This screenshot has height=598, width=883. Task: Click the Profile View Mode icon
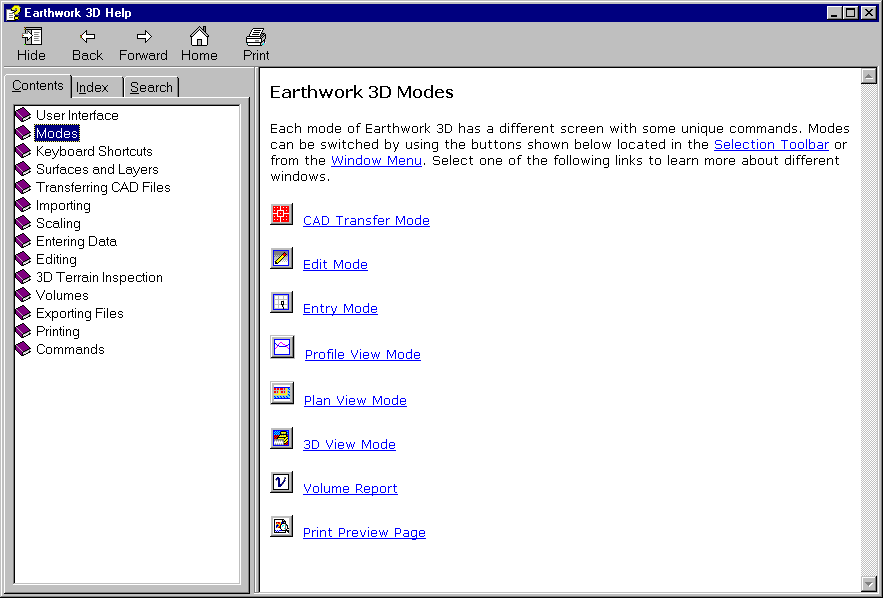(282, 348)
